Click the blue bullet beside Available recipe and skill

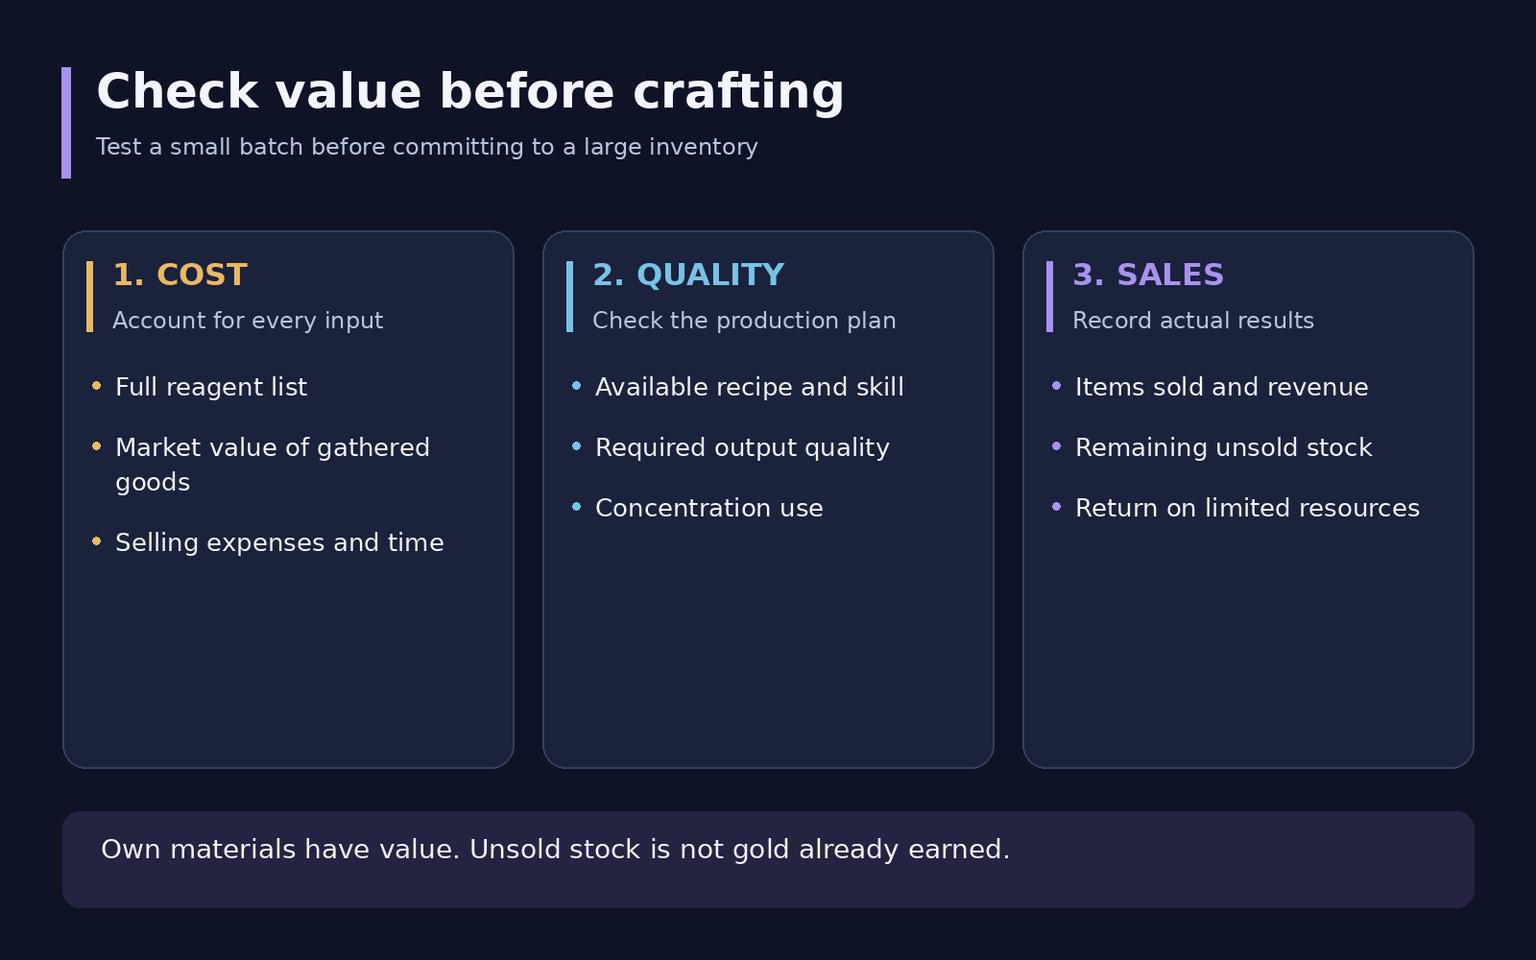(576, 386)
